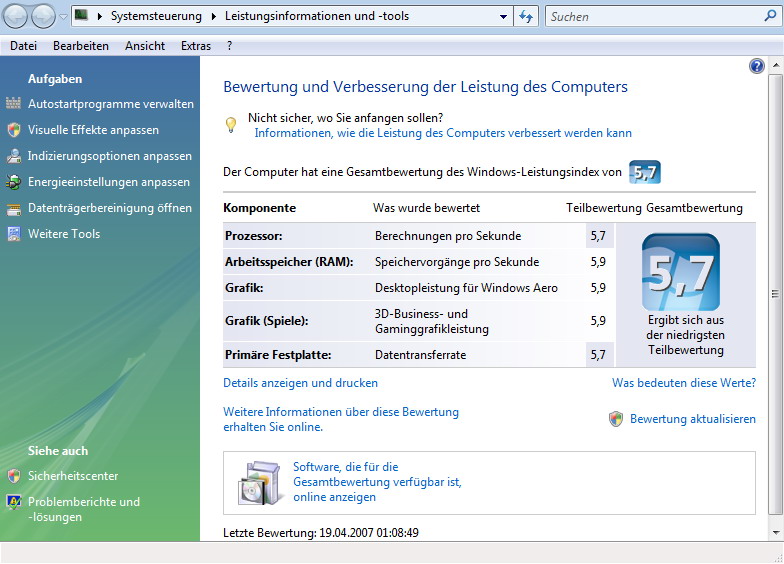Viewport: 784px width, 564px height.
Task: Open the Datei menu
Action: pyautogui.click(x=24, y=46)
